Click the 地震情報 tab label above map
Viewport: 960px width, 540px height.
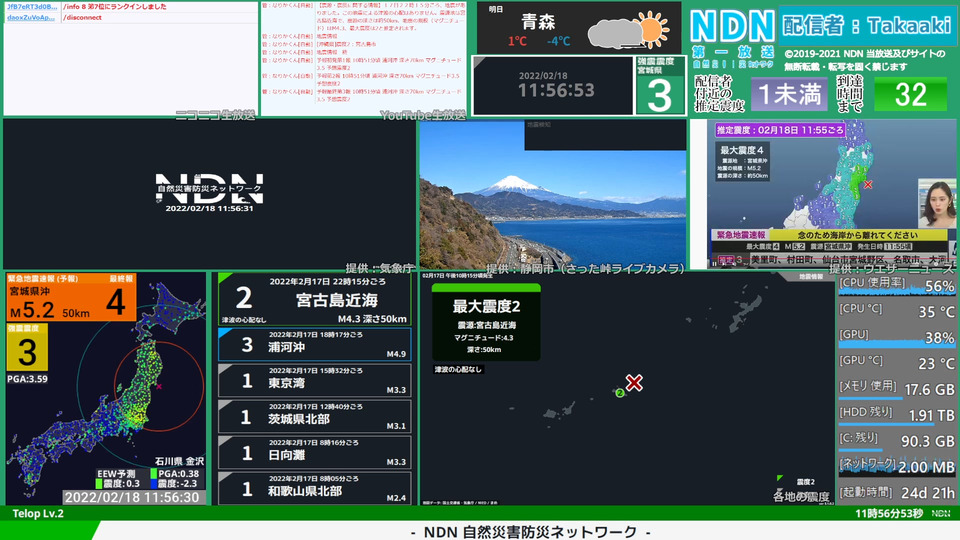coord(811,277)
